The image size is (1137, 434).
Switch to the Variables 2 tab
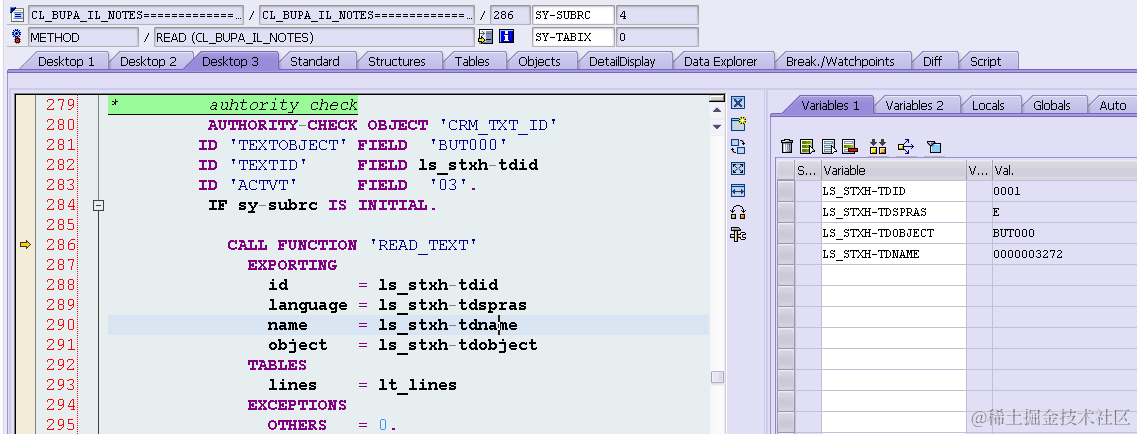pos(914,105)
